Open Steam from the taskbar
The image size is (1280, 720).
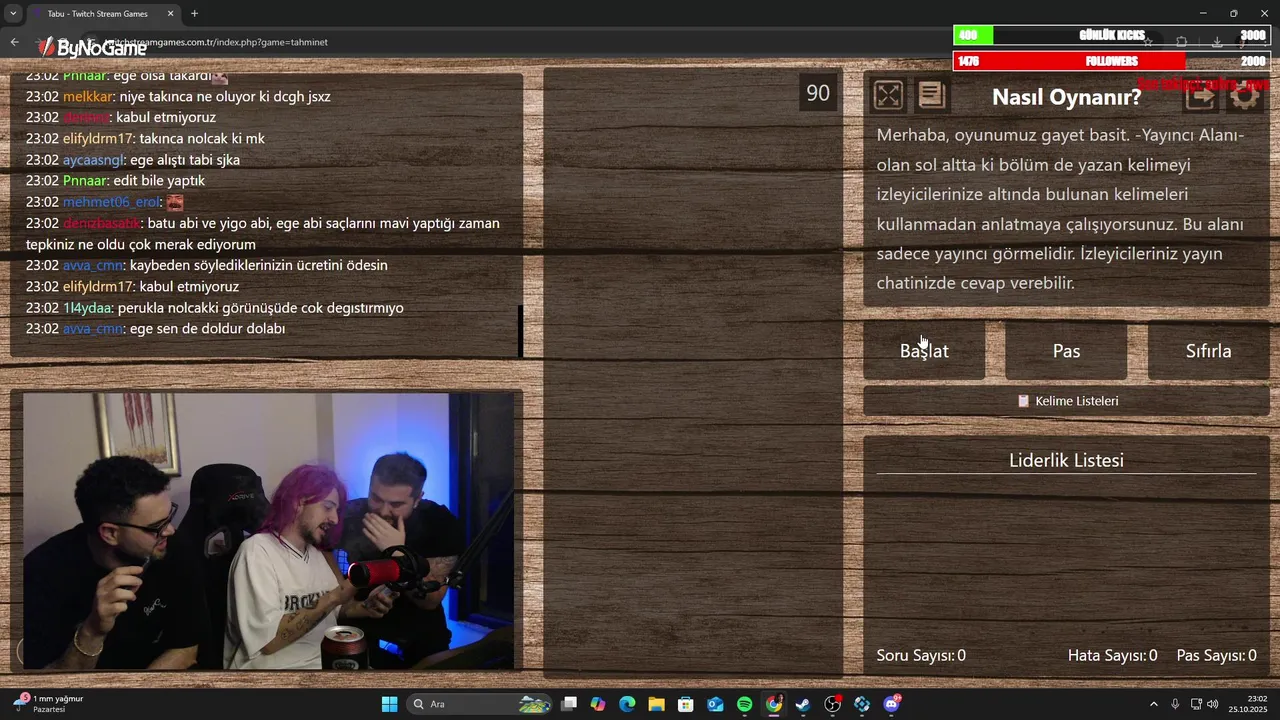click(x=803, y=704)
